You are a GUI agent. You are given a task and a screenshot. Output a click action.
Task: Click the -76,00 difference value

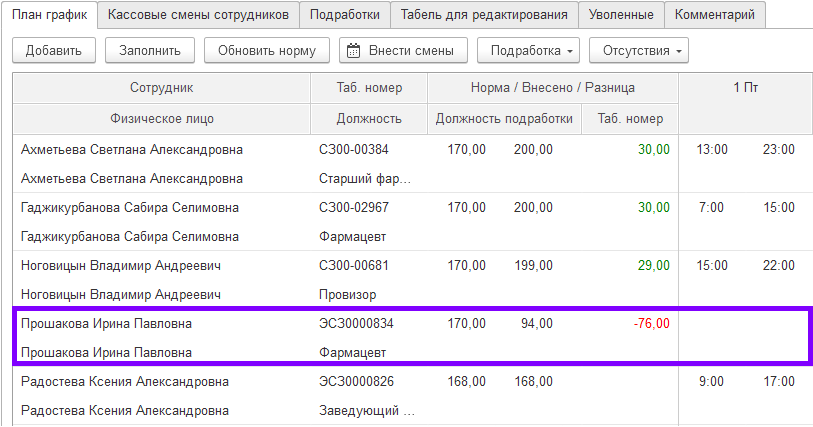652,324
